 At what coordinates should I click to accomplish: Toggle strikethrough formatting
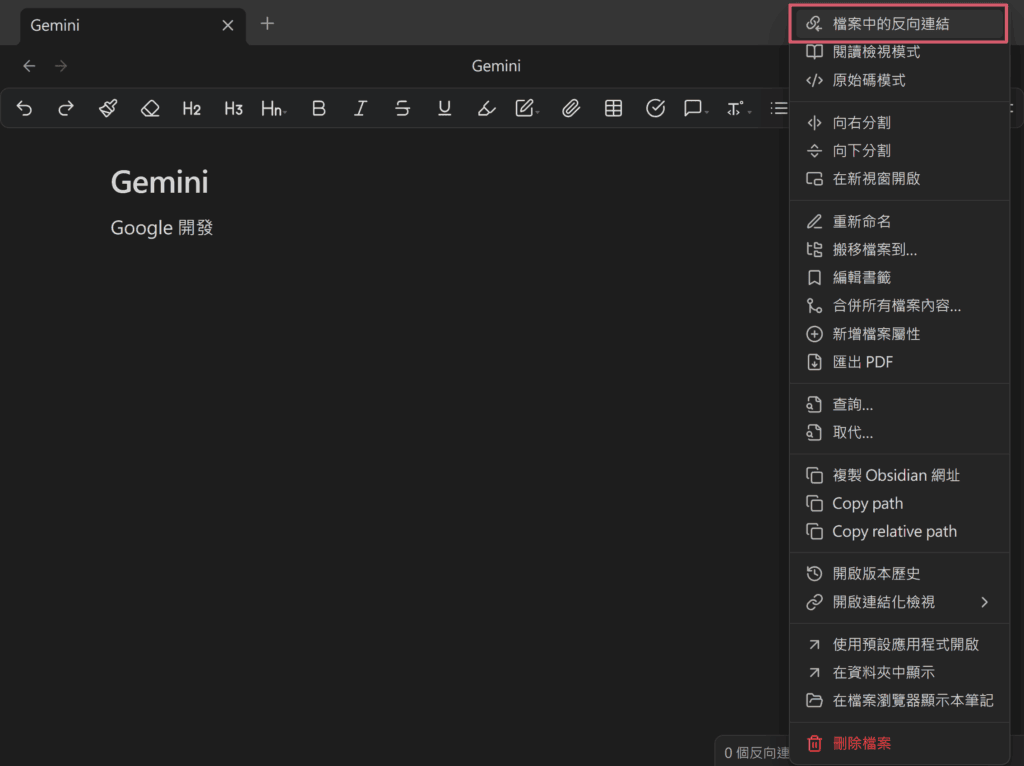(x=403, y=109)
